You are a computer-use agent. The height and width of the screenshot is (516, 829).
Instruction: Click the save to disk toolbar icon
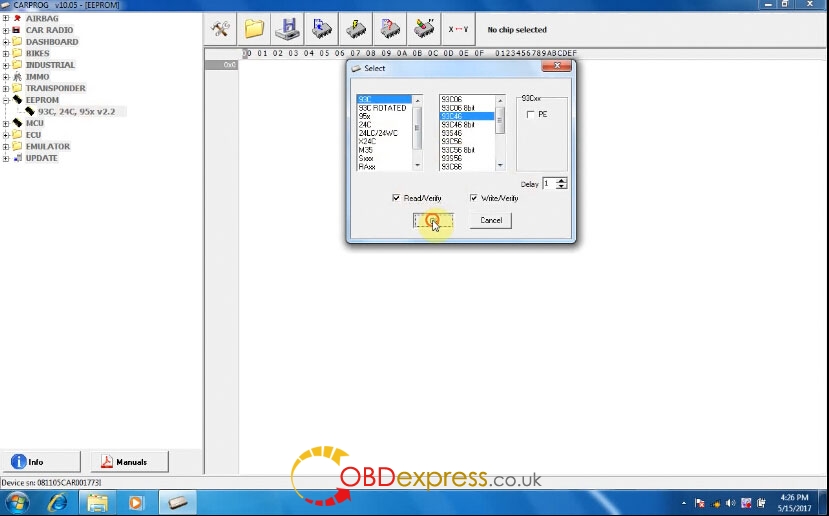[x=288, y=29]
